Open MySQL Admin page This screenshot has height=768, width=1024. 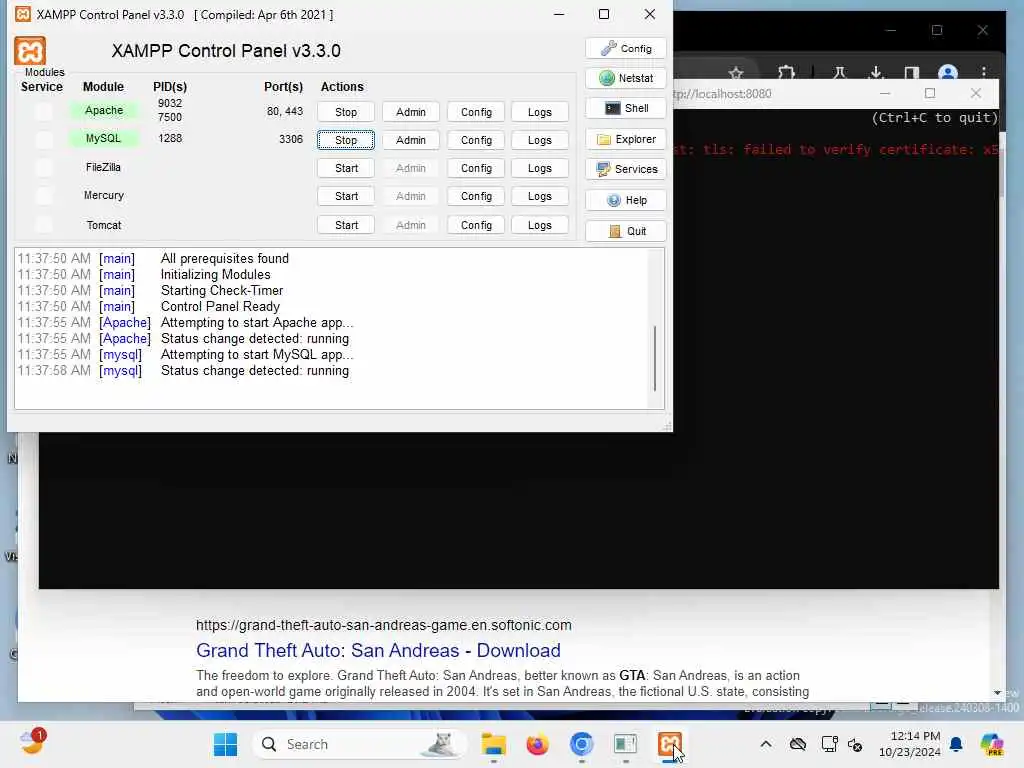tap(411, 140)
